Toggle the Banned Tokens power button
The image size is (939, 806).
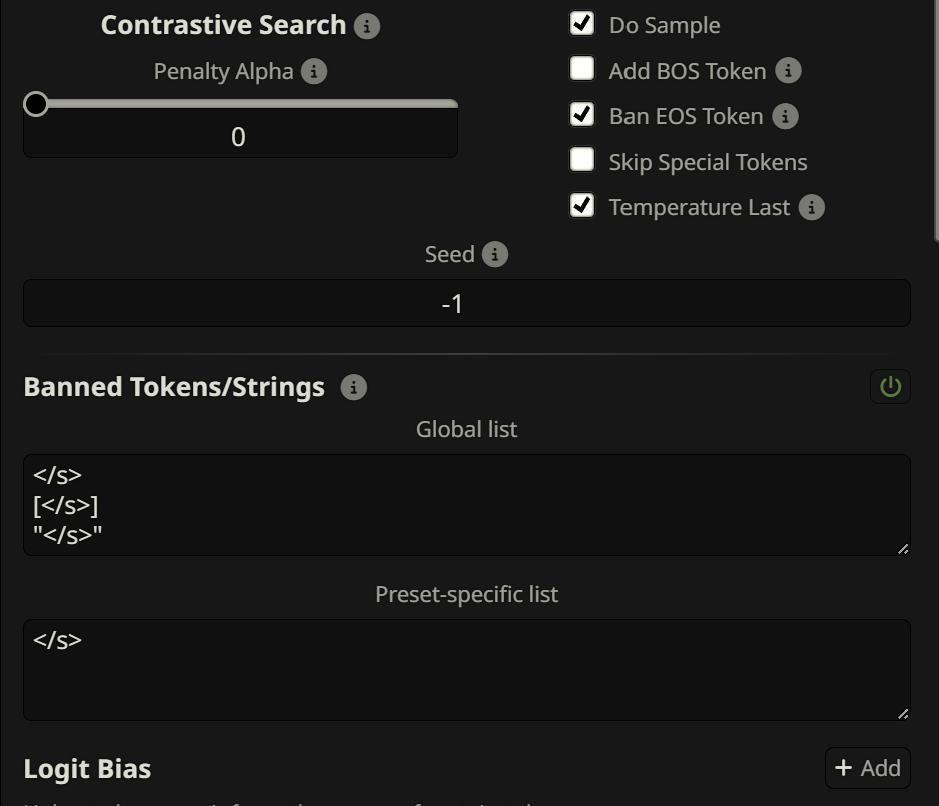pos(890,387)
